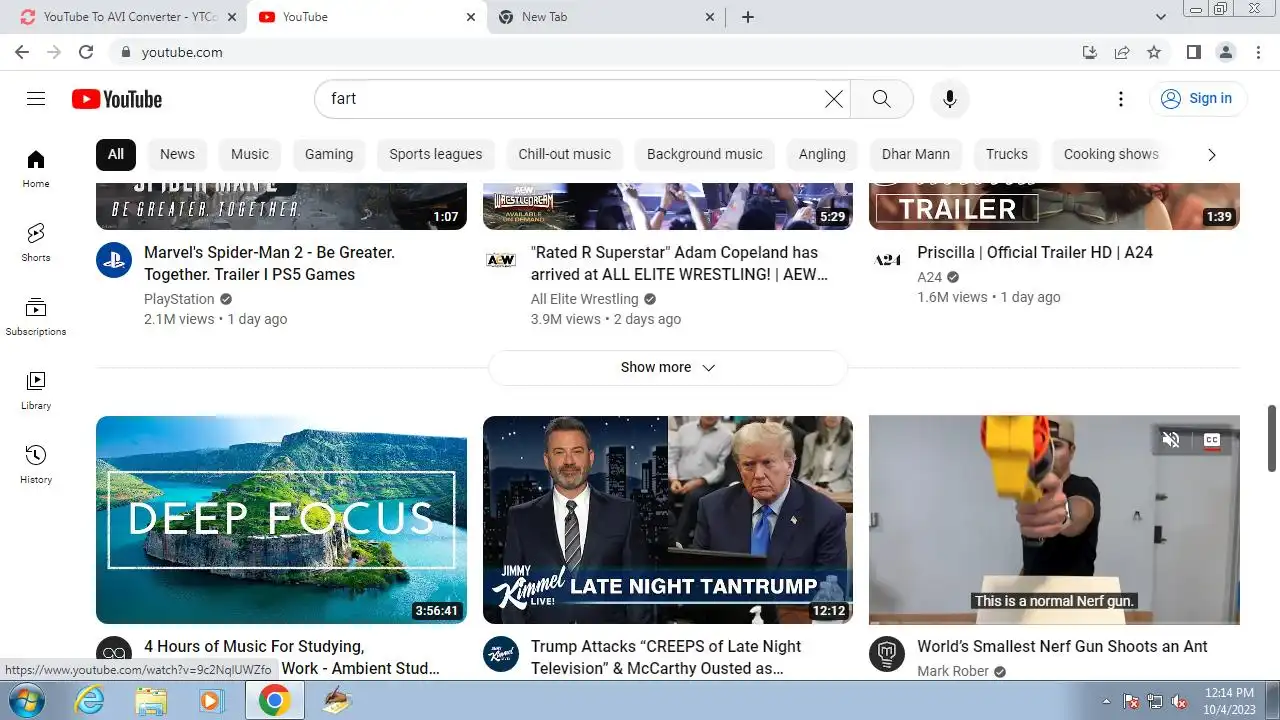
Task: Open History in the sidebar
Action: (x=36, y=465)
